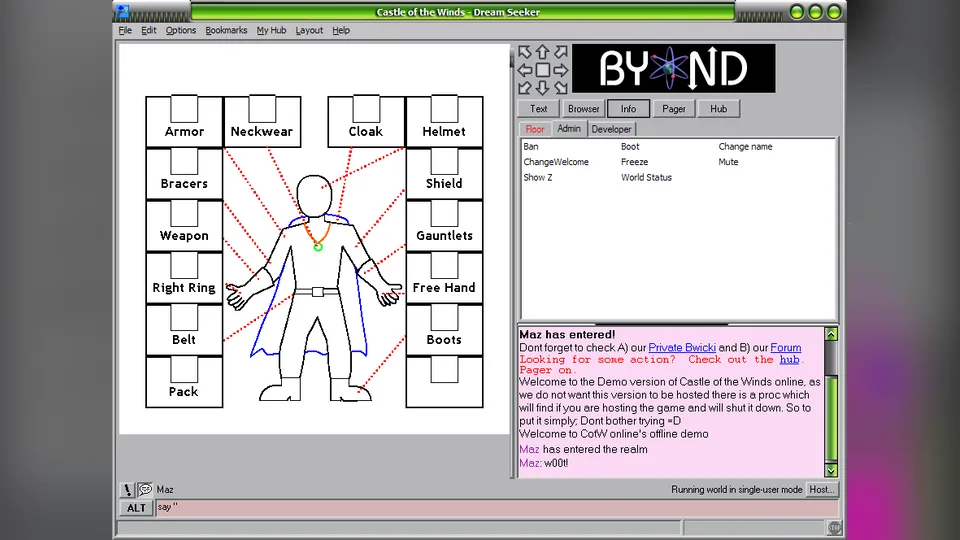
Task: Open the Forum link
Action: [786, 347]
